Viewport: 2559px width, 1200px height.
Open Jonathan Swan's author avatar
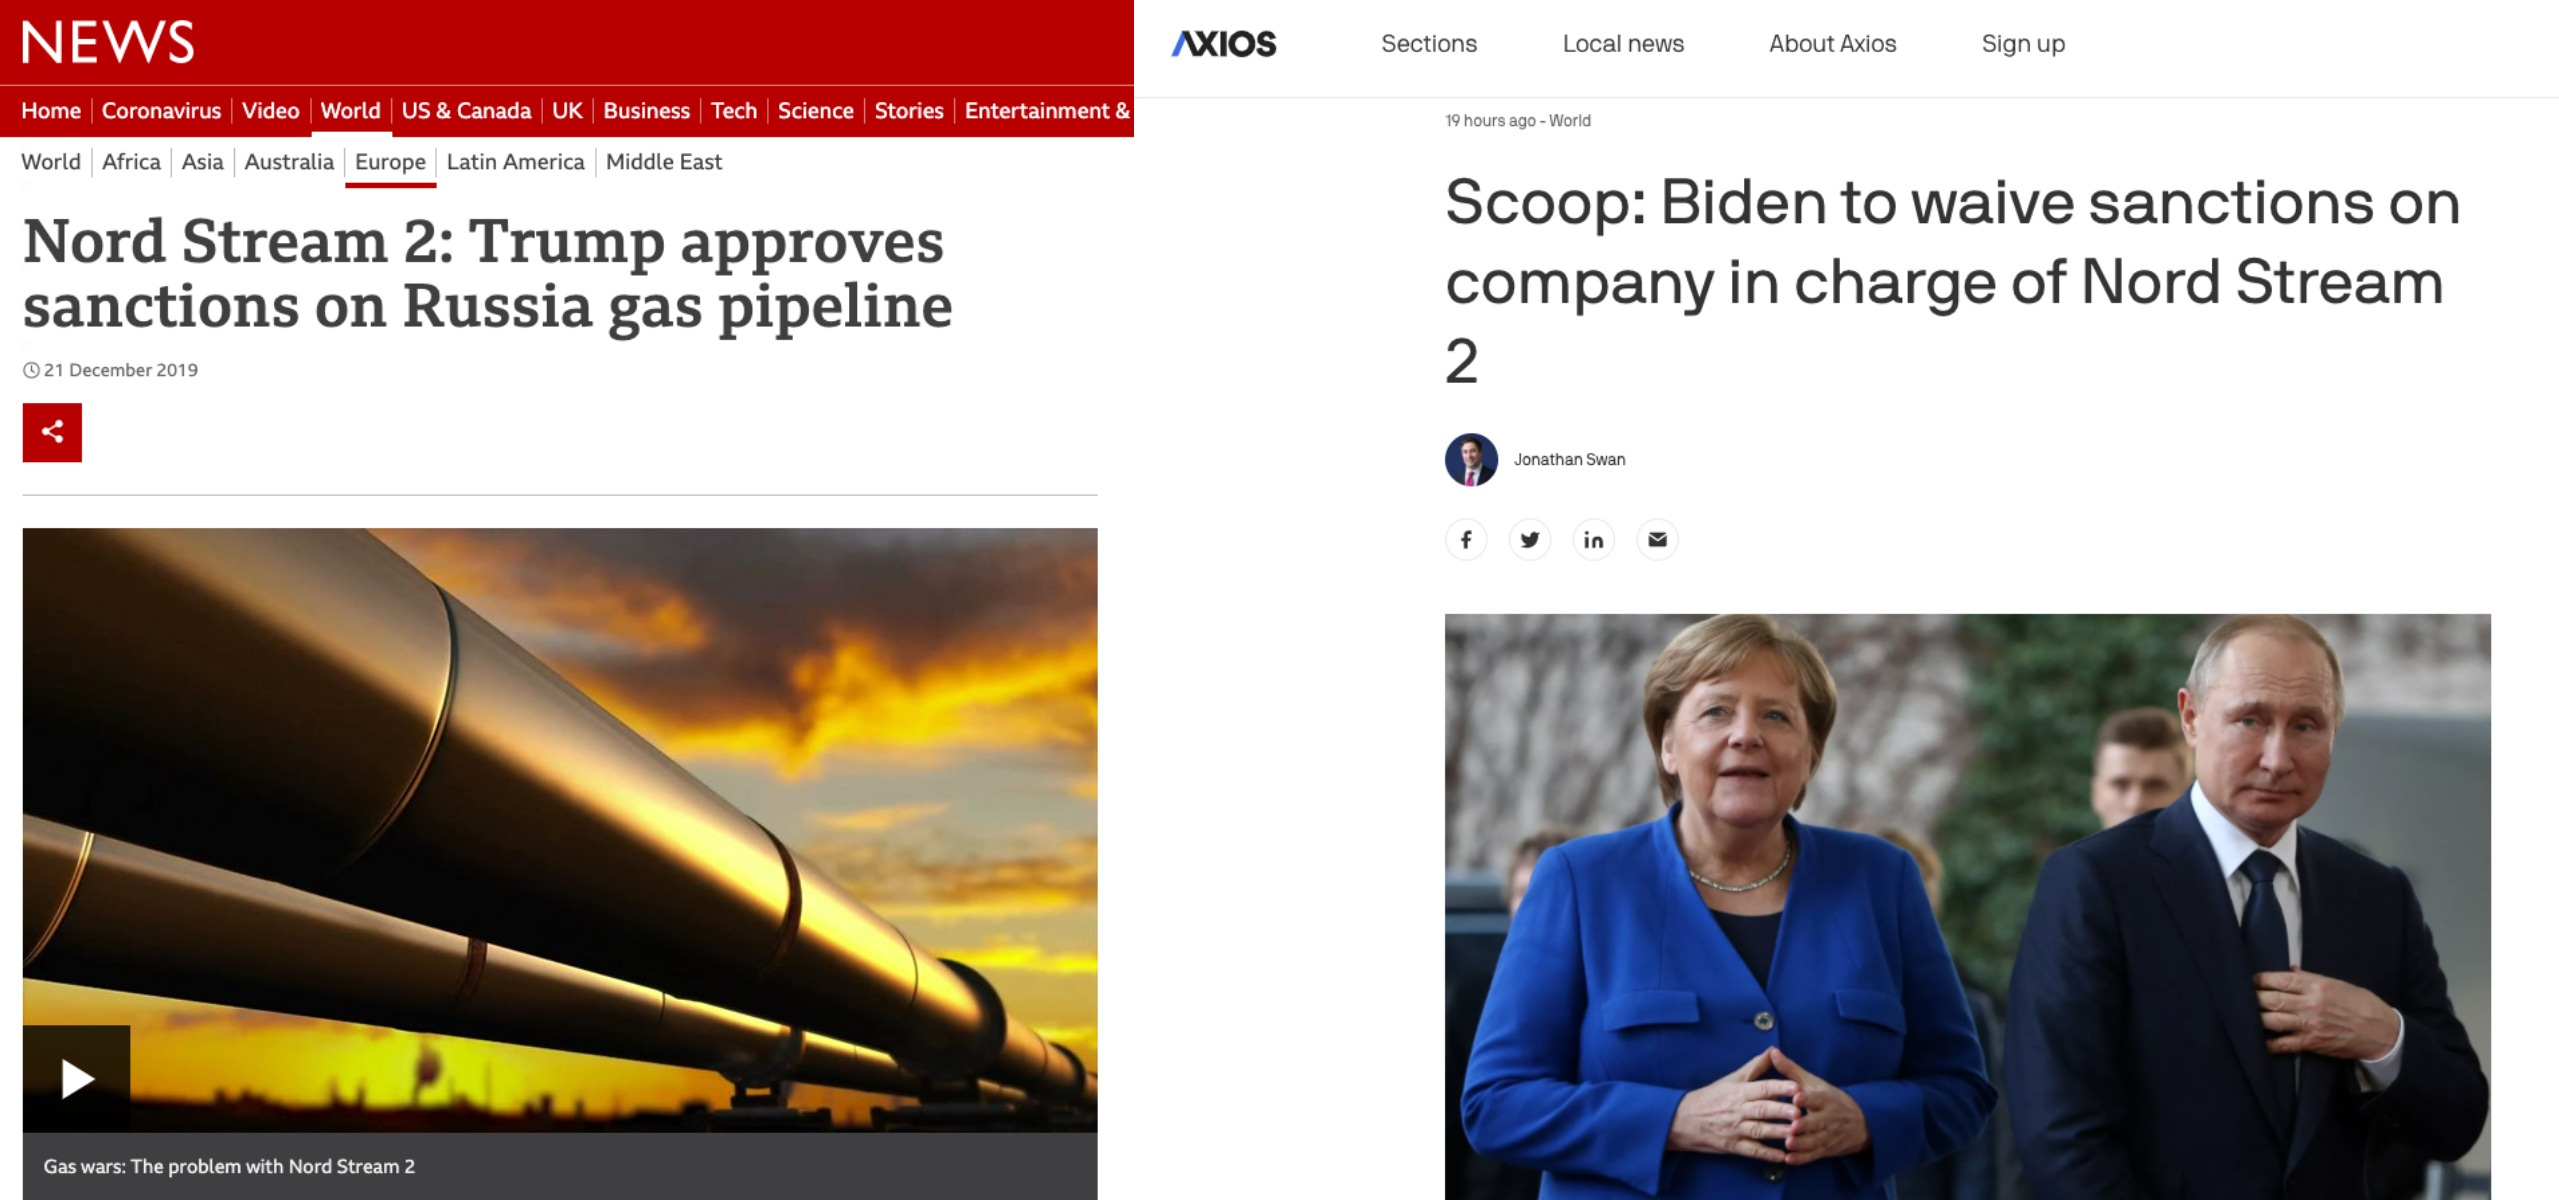pos(1471,460)
